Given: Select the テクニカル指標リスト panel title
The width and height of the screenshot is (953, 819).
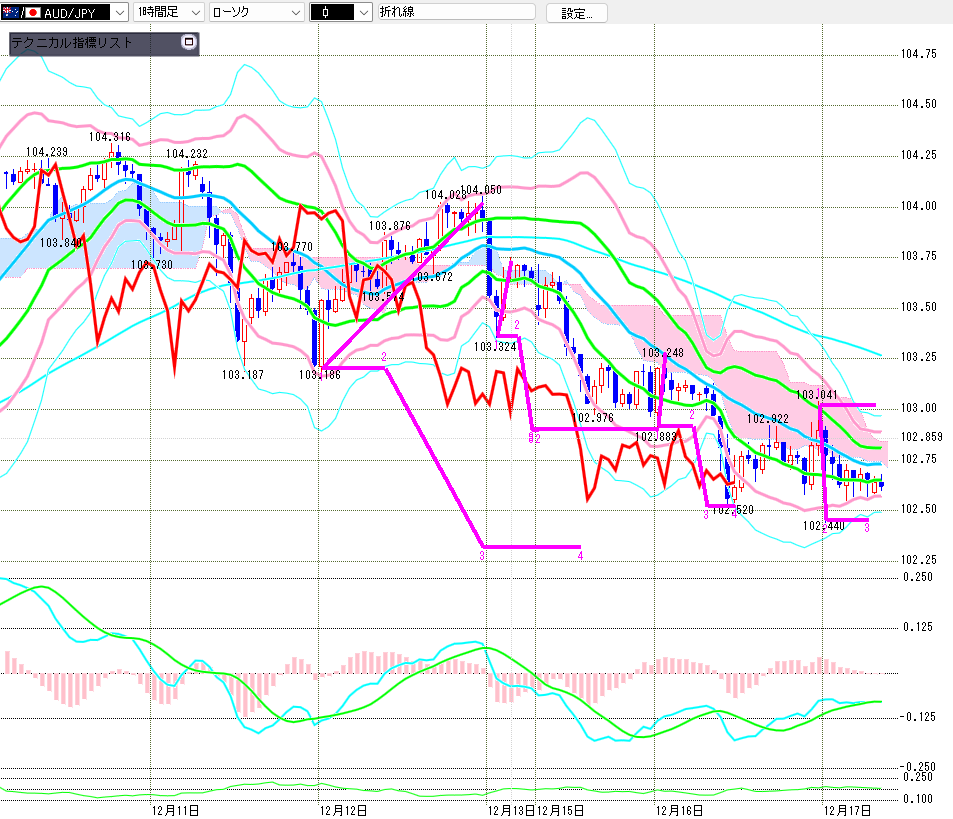Looking at the screenshot, I should point(70,44).
